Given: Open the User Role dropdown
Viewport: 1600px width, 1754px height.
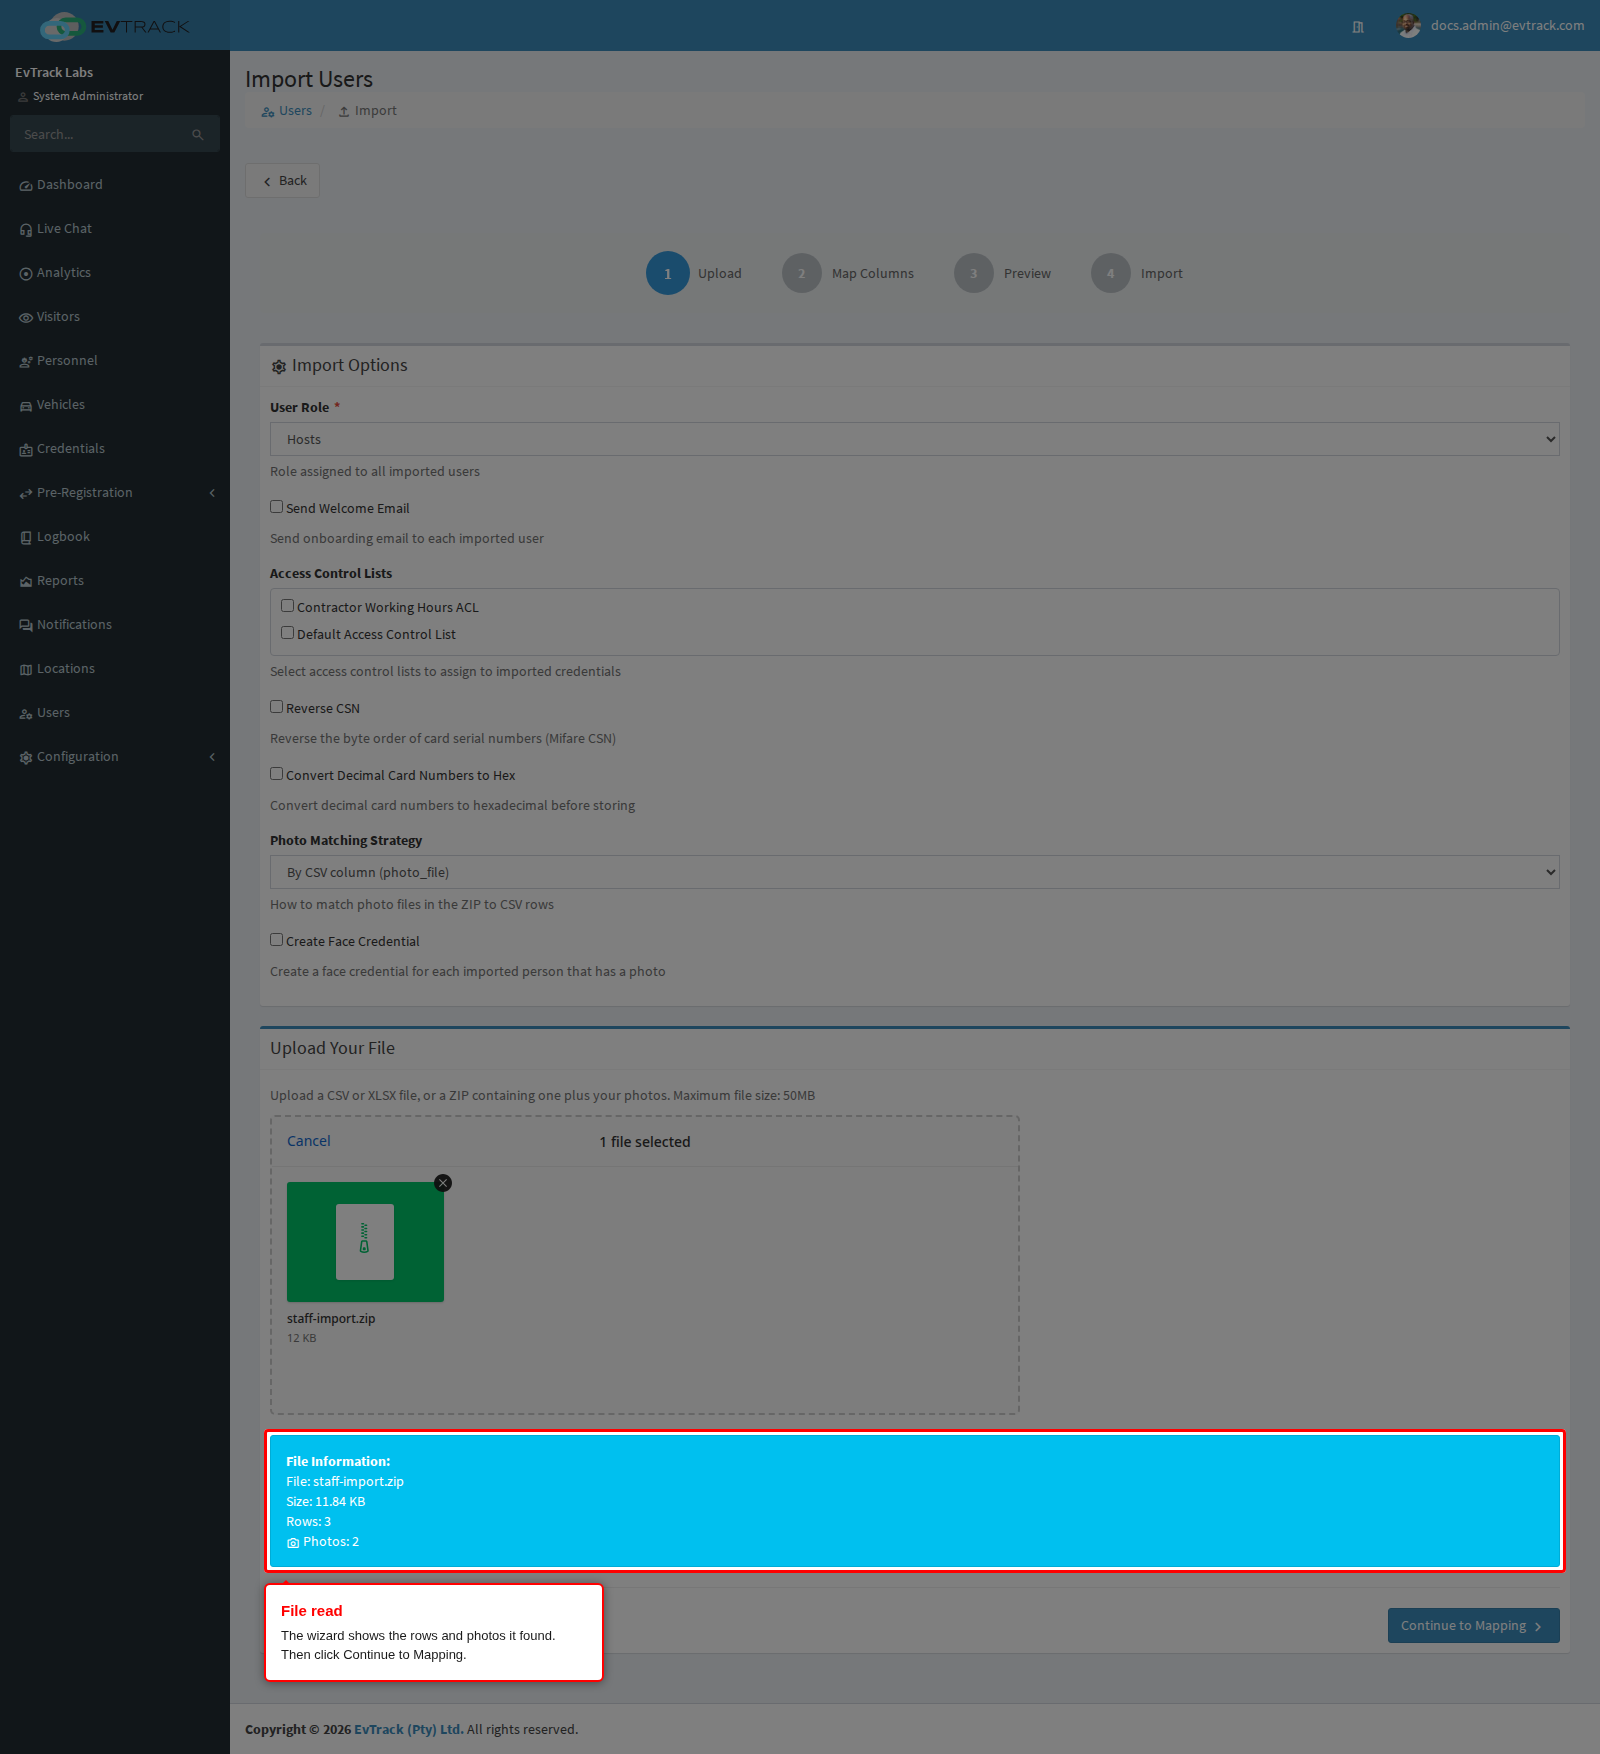Looking at the screenshot, I should (x=914, y=439).
